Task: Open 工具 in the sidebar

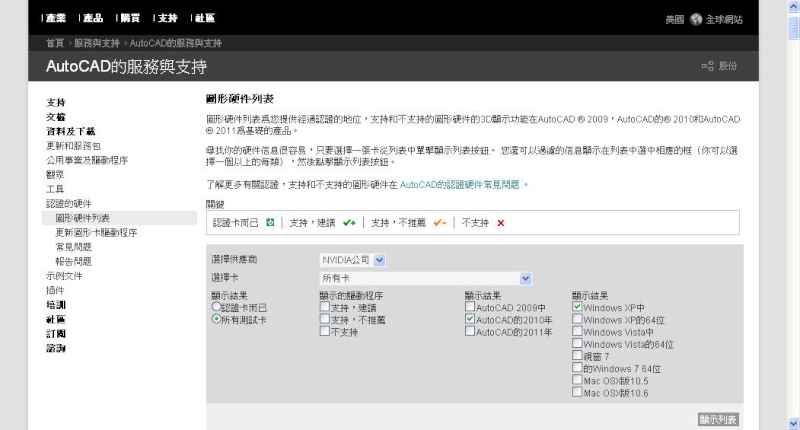Action: (55, 189)
